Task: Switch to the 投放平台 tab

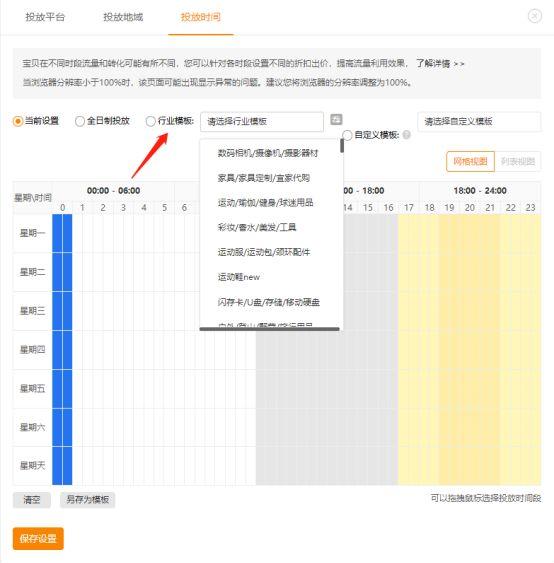Action: pyautogui.click(x=45, y=17)
